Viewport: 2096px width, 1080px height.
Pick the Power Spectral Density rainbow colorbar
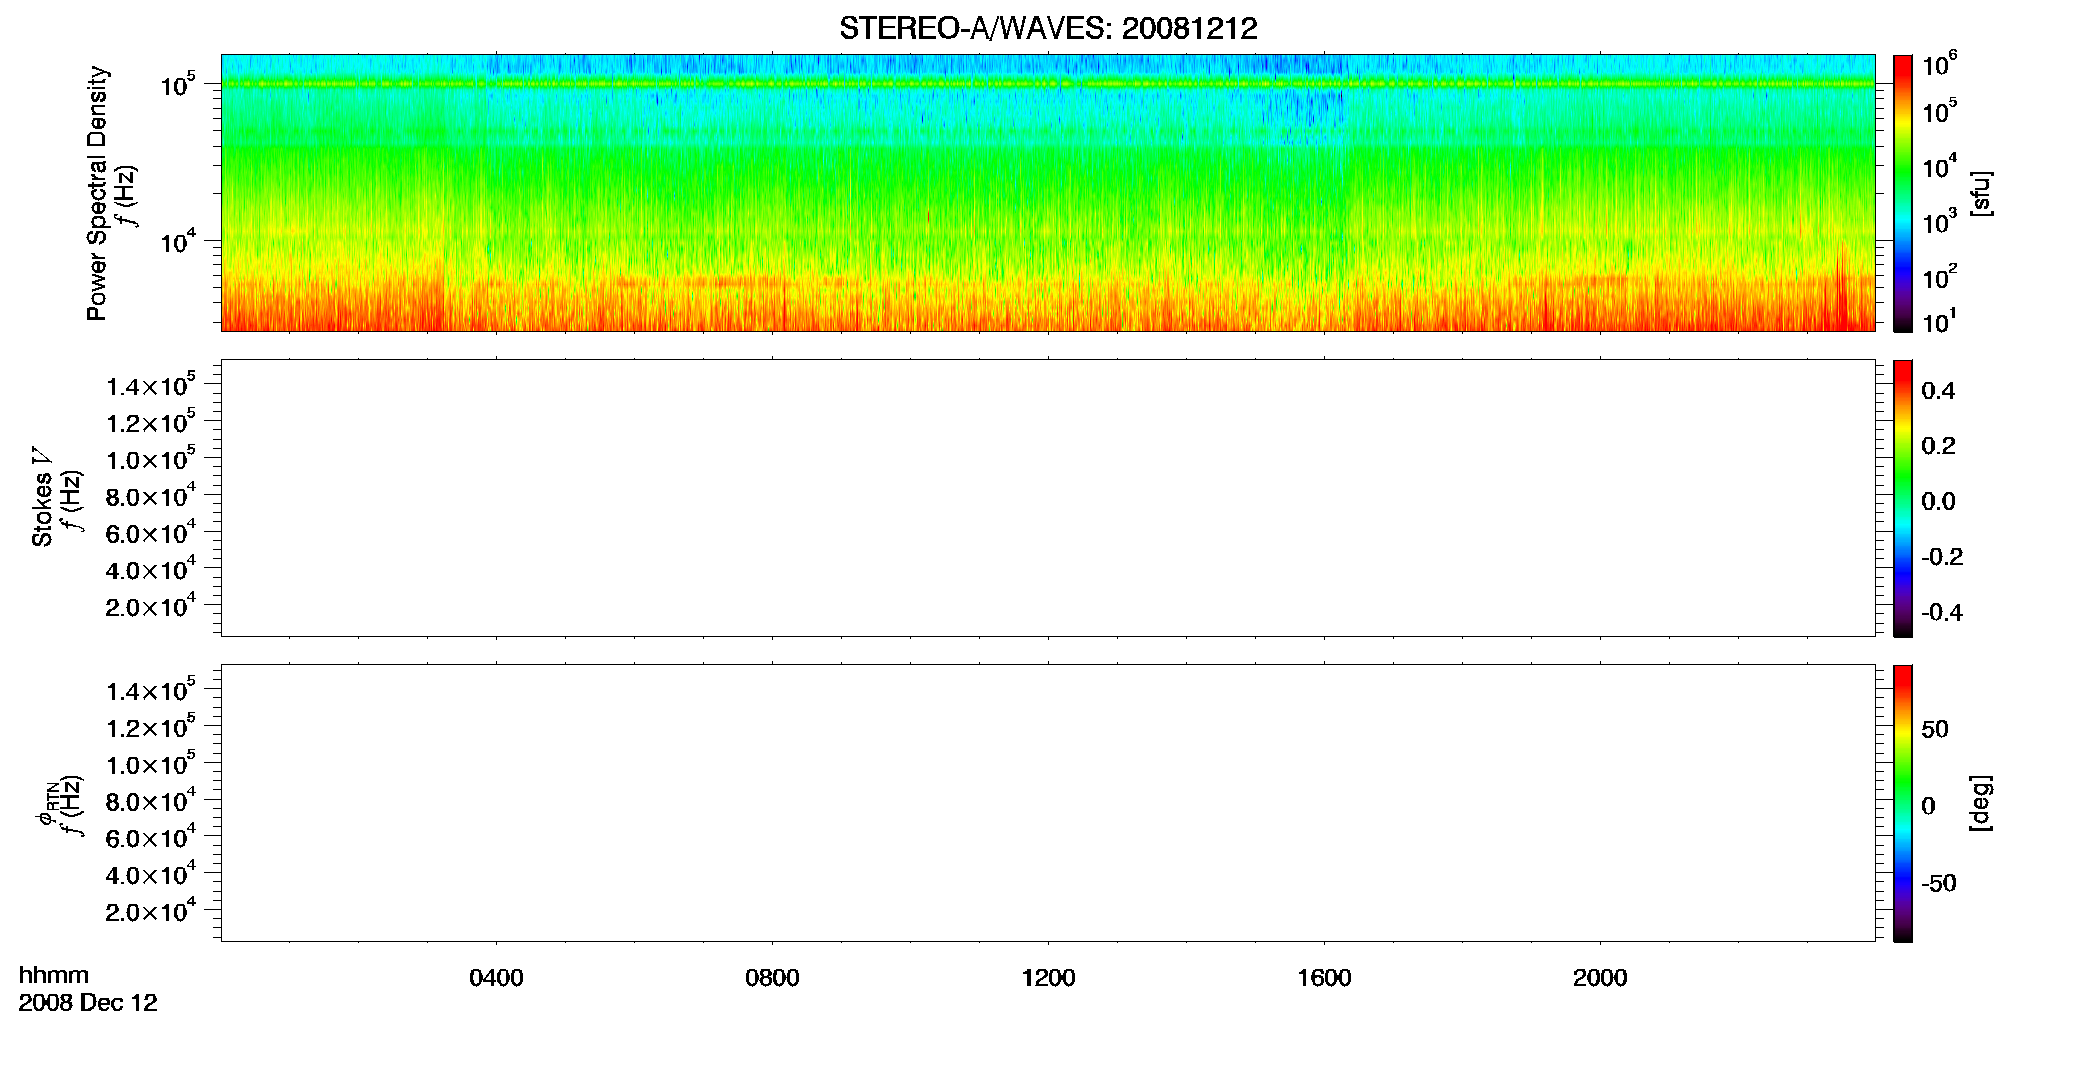coord(1903,193)
